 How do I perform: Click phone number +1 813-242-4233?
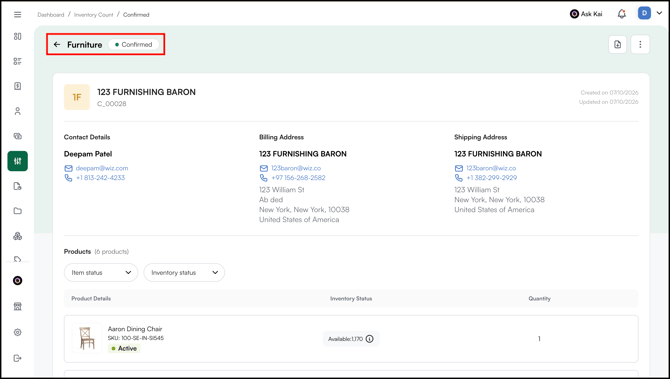point(100,178)
